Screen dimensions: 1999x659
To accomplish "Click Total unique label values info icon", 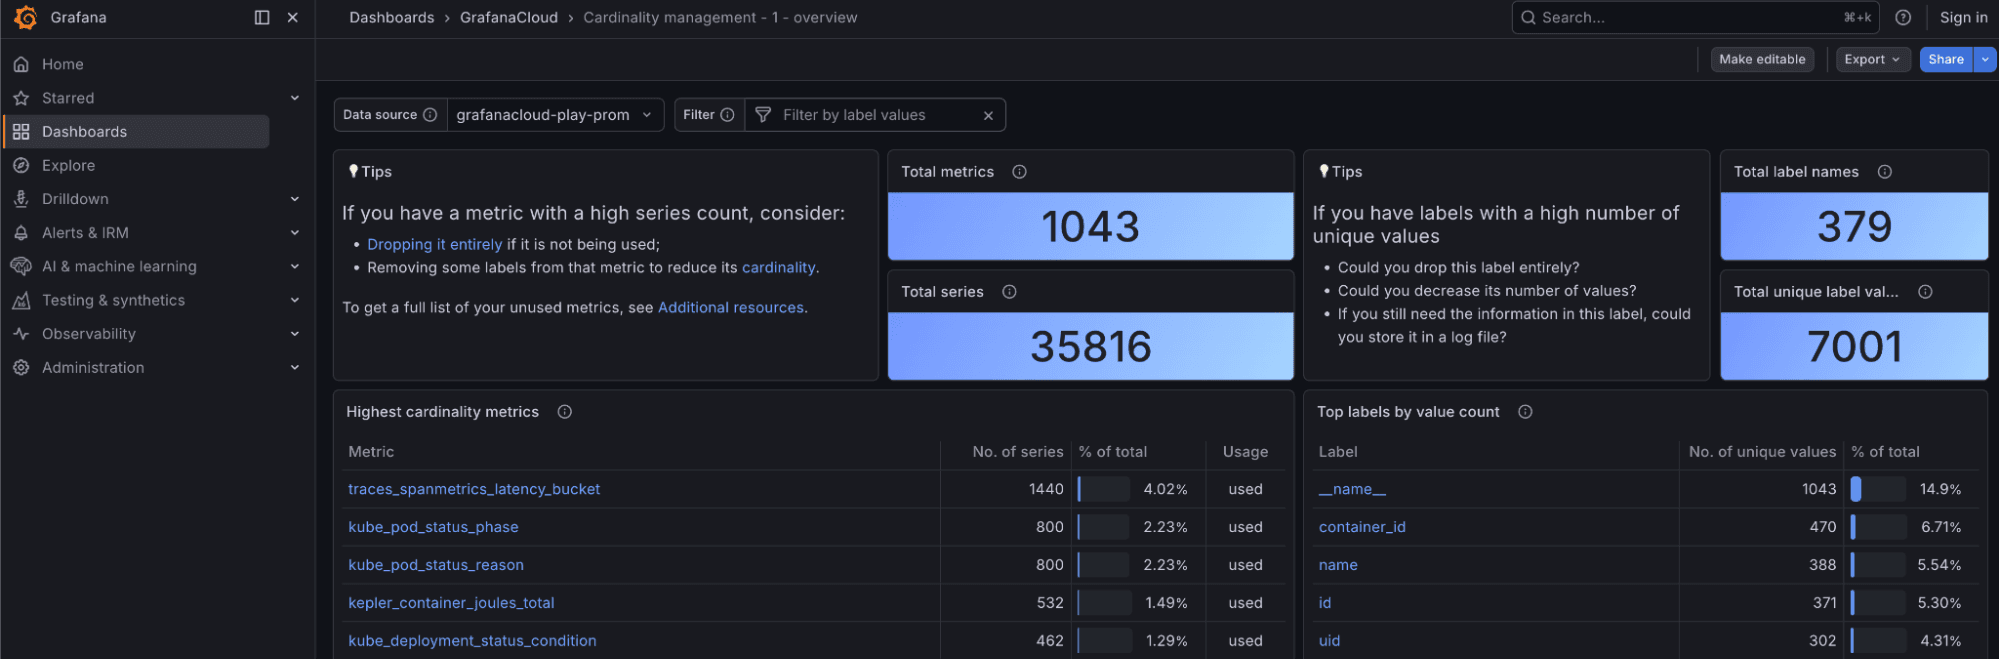I will click(1925, 292).
